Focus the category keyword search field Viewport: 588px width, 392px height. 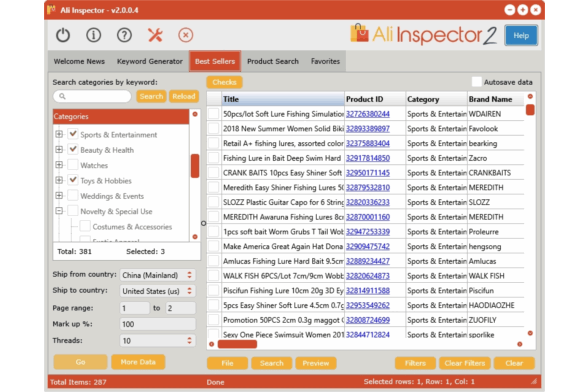tap(92, 96)
